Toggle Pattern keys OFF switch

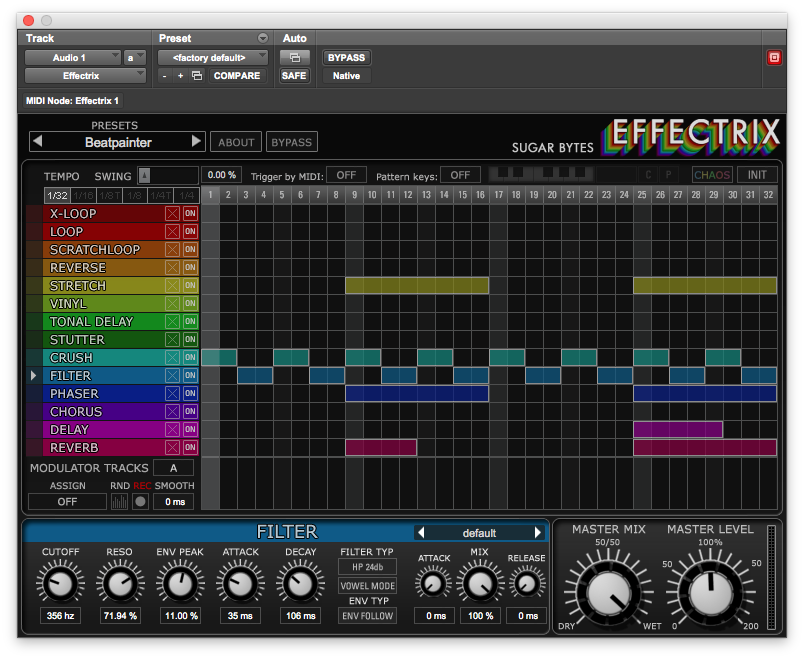click(x=460, y=175)
